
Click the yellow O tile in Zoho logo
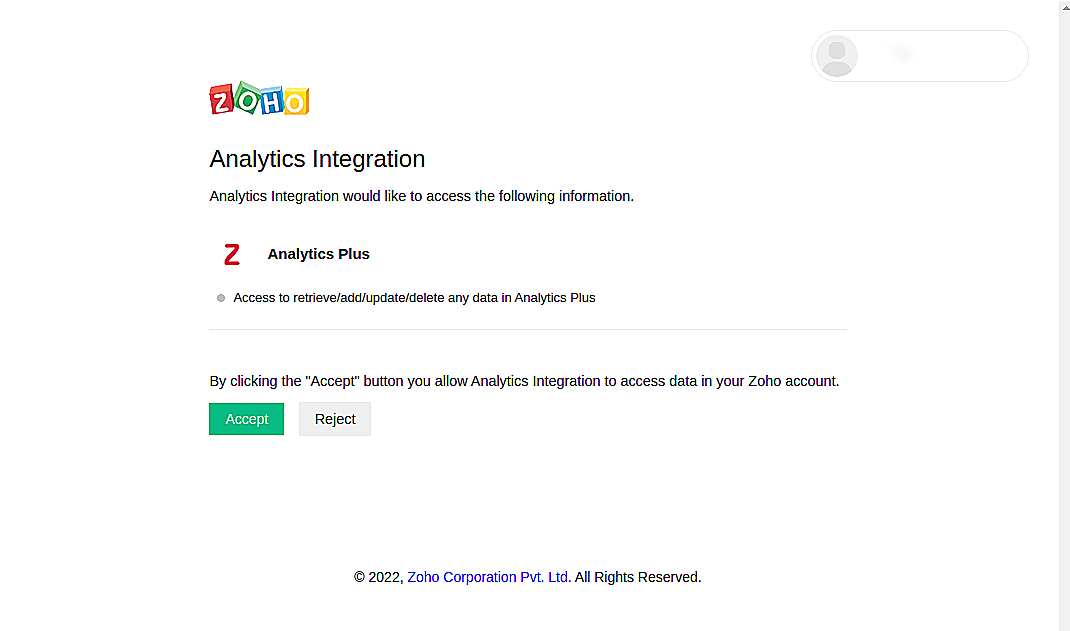coord(296,102)
